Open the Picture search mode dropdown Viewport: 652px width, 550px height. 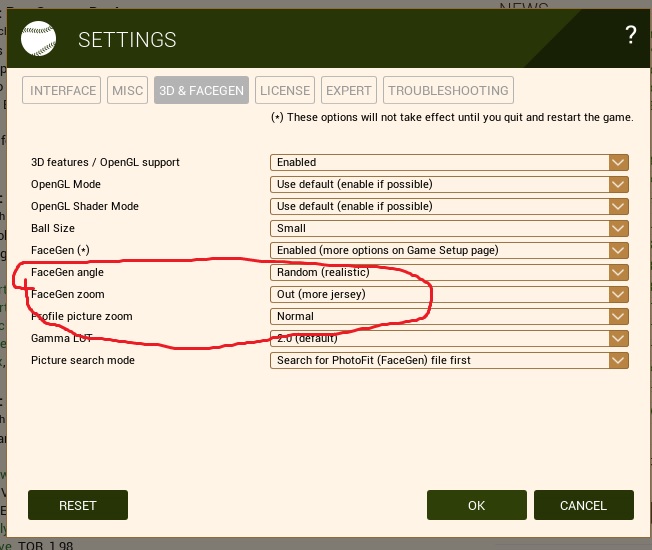[449, 360]
